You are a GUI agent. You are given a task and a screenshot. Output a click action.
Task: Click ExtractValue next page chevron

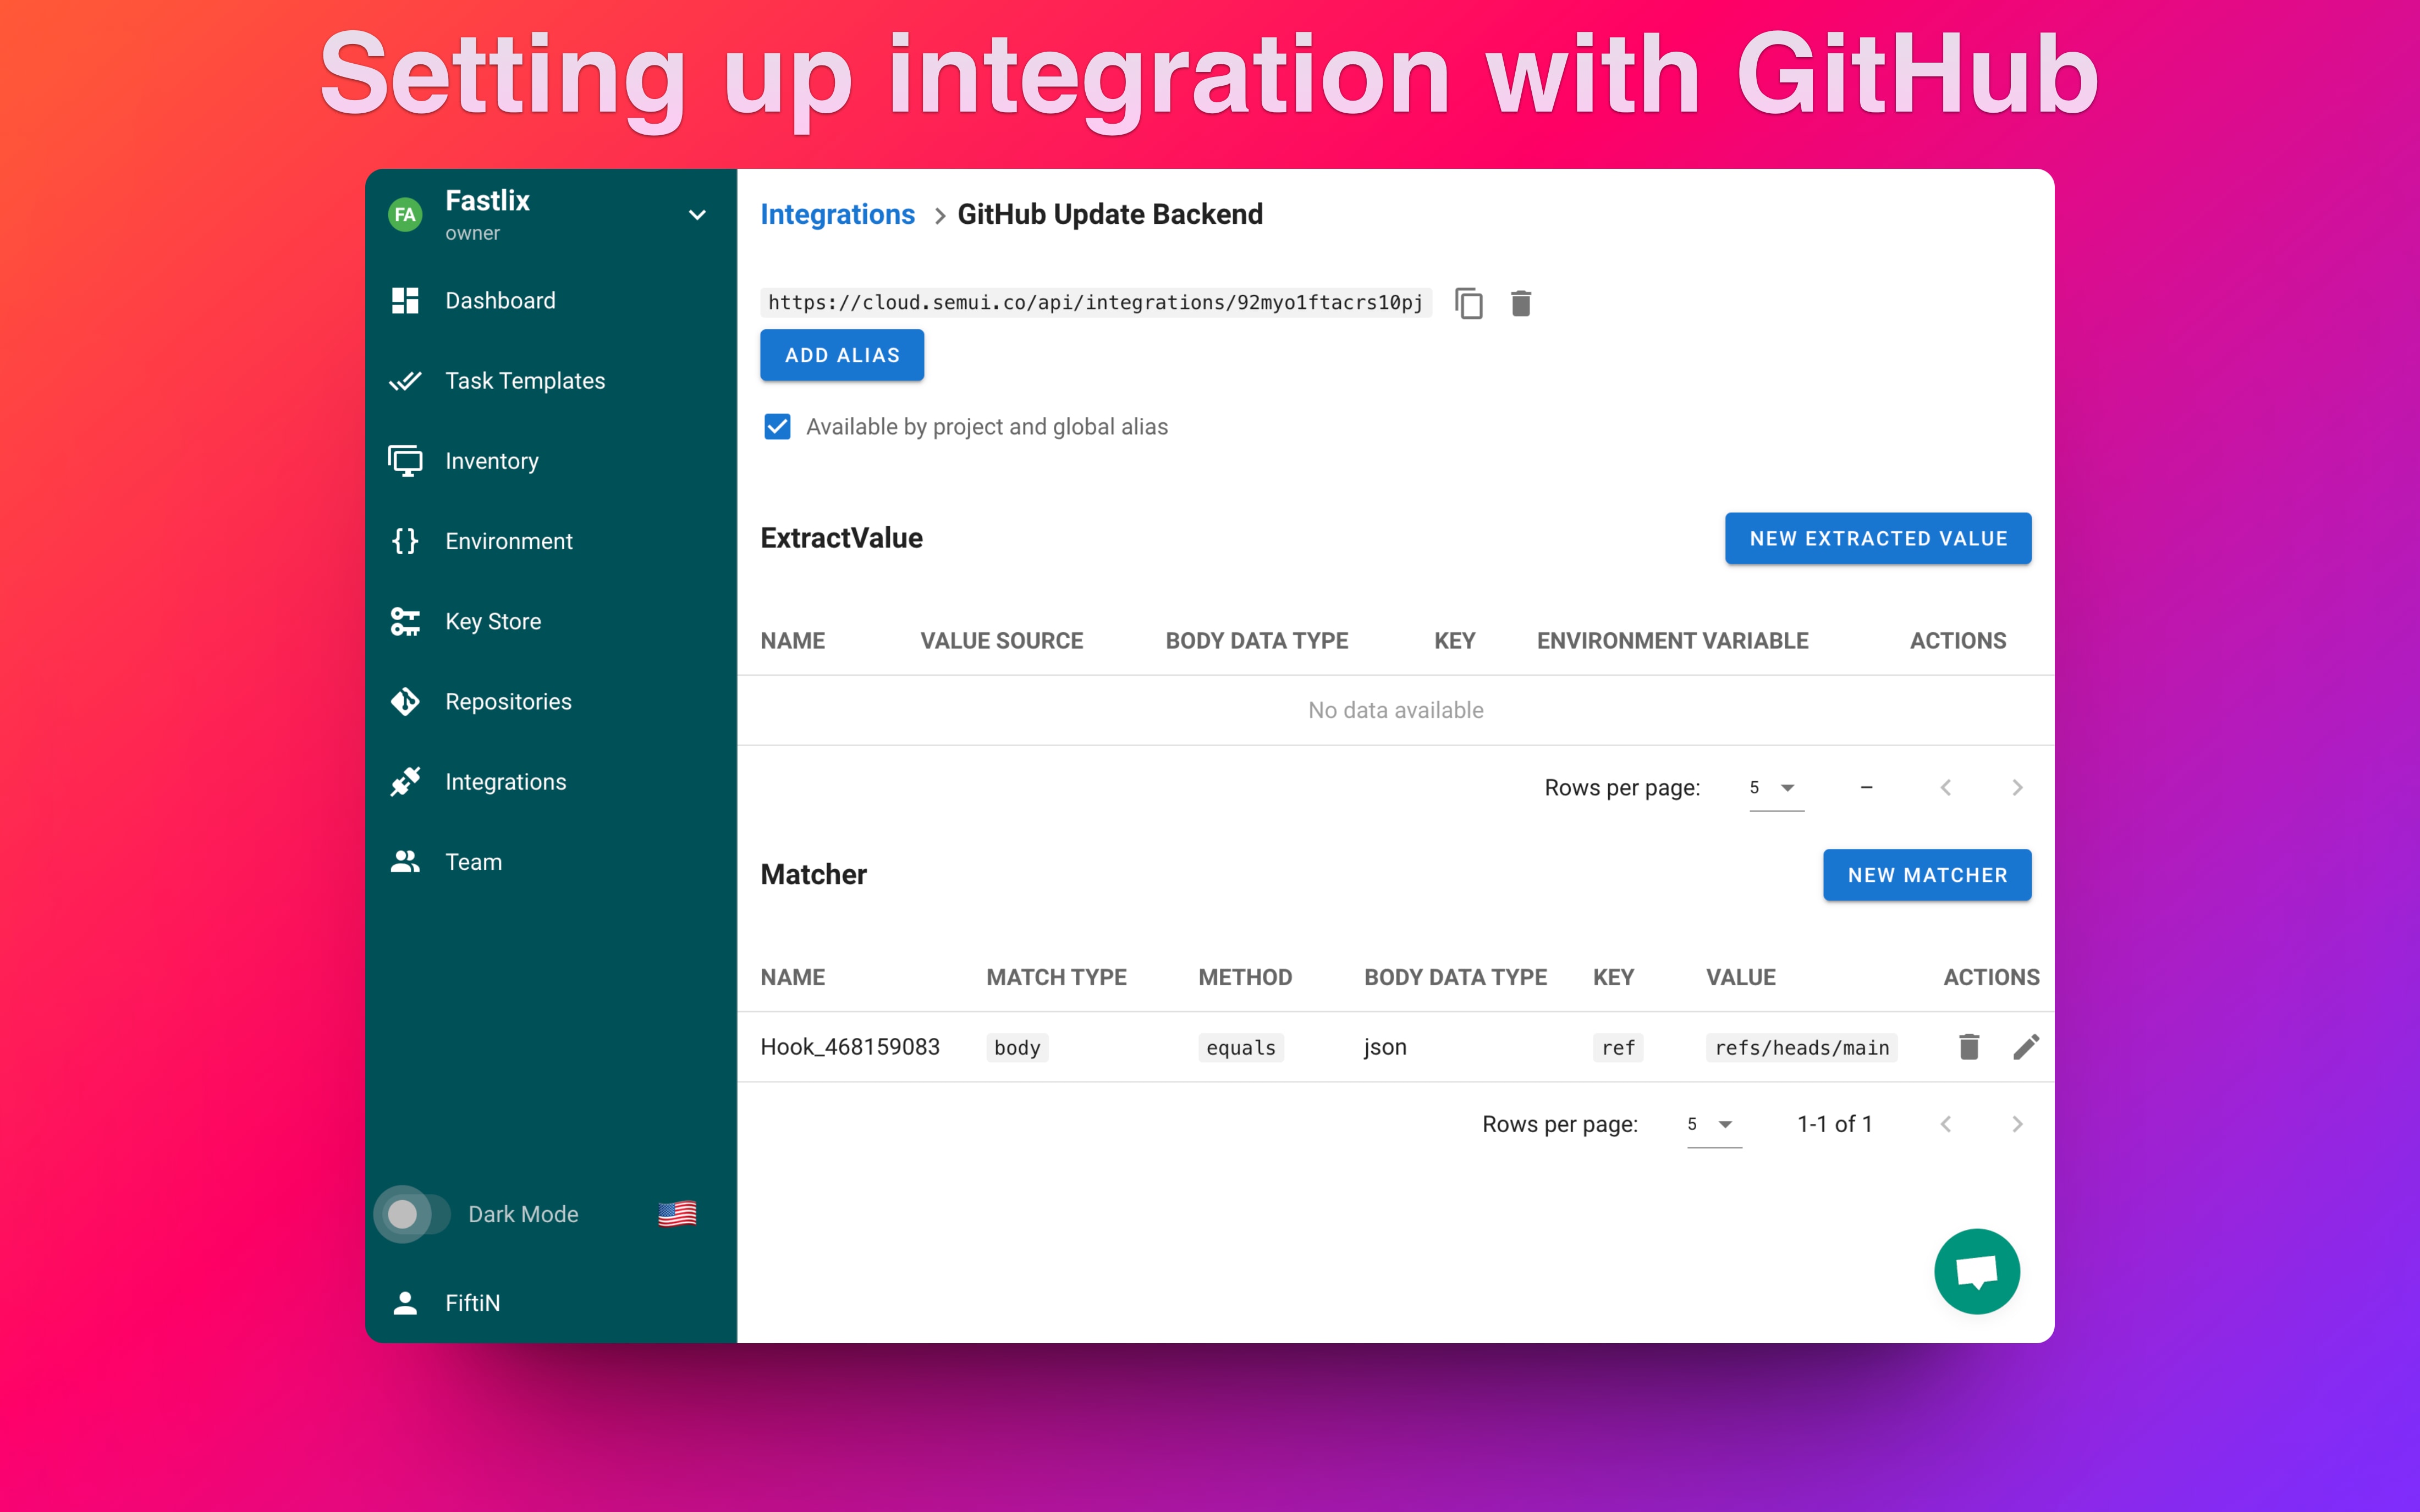point(2017,788)
